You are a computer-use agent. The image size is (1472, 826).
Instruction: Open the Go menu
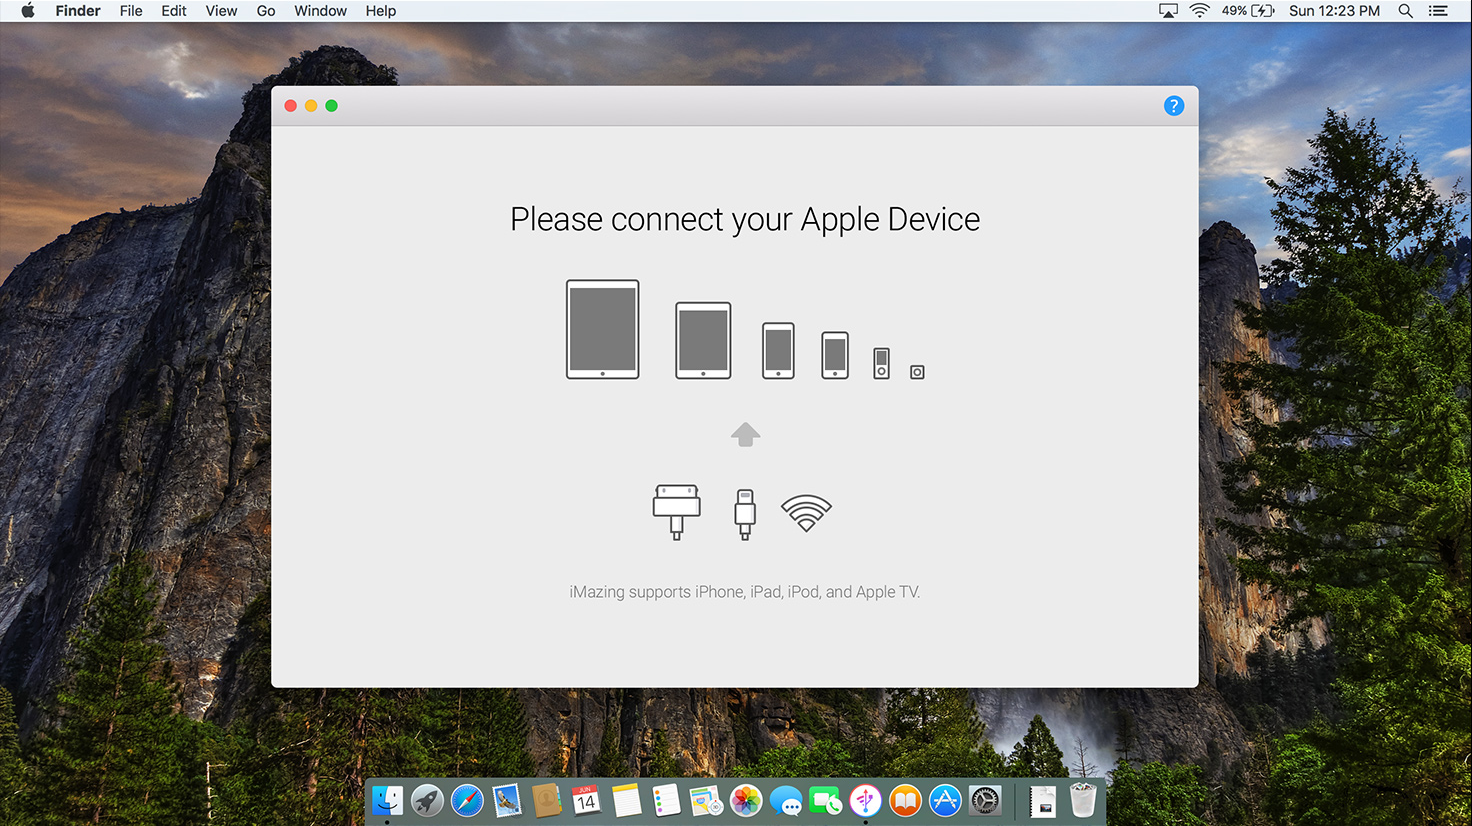coord(266,11)
